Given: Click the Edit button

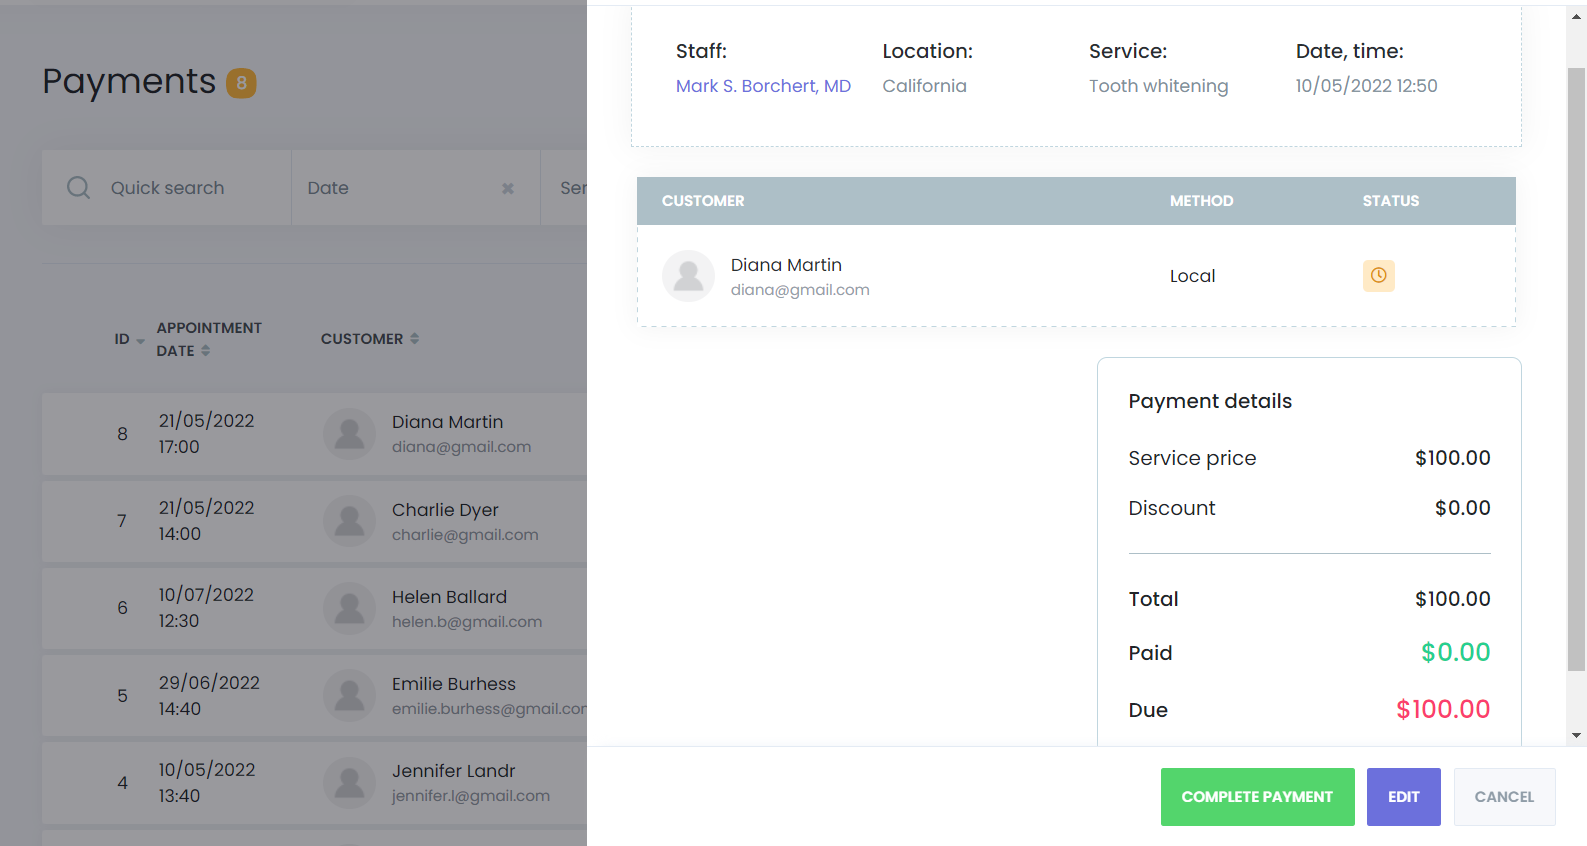Looking at the screenshot, I should coord(1403,797).
